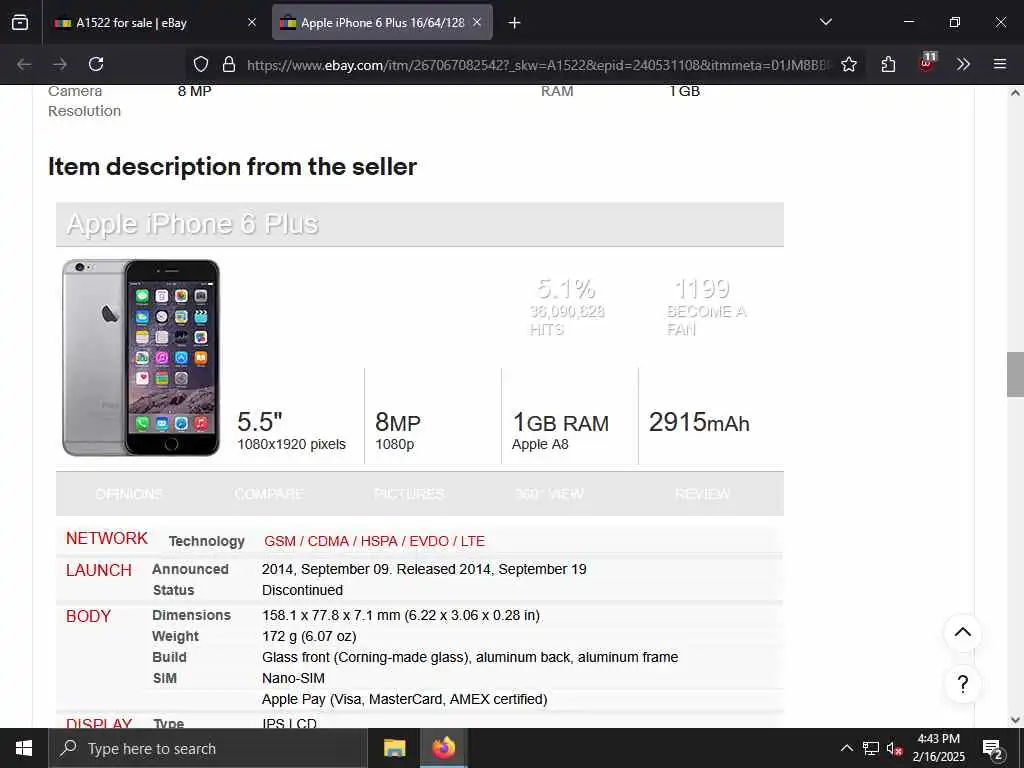Screen dimensions: 1024x768
Task: Click the '8MP' camera spec
Action: (x=398, y=423)
